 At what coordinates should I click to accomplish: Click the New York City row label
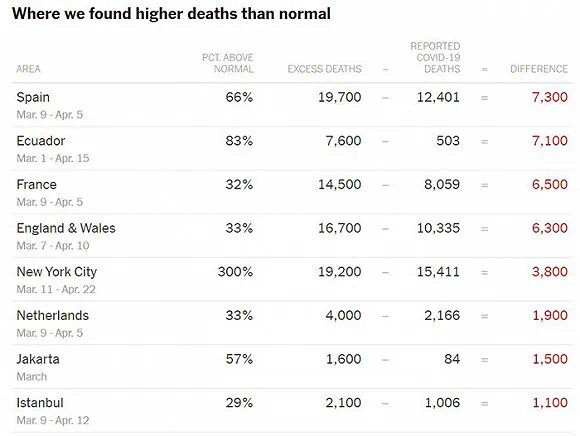[57, 272]
